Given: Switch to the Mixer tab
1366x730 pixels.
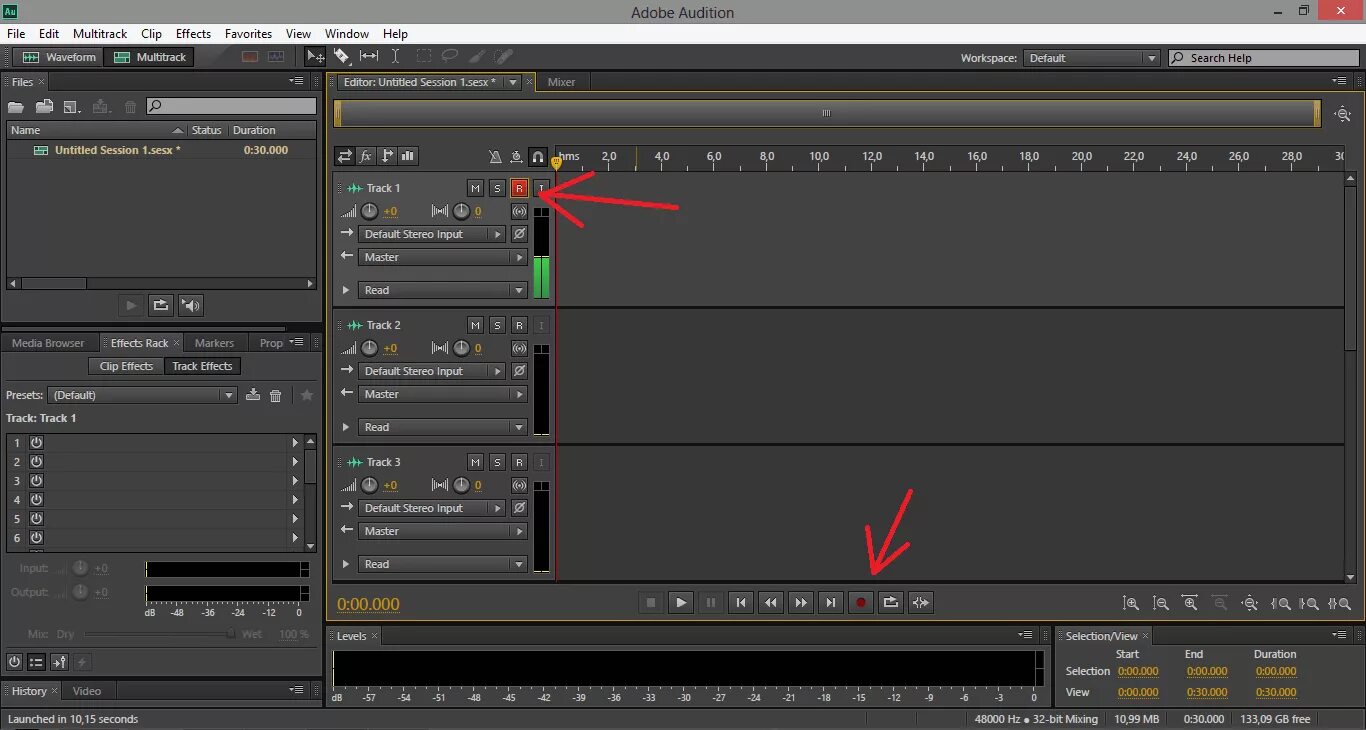Looking at the screenshot, I should click(561, 82).
